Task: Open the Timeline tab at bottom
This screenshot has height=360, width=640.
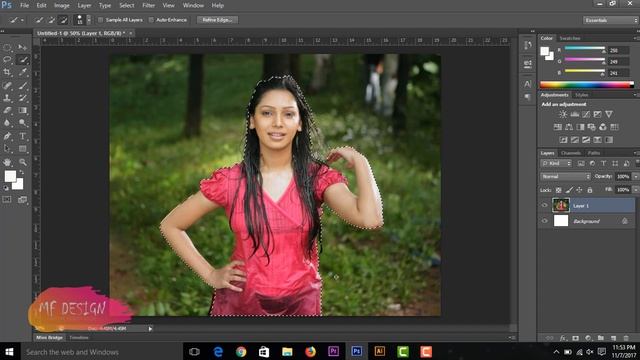Action: coord(79,338)
